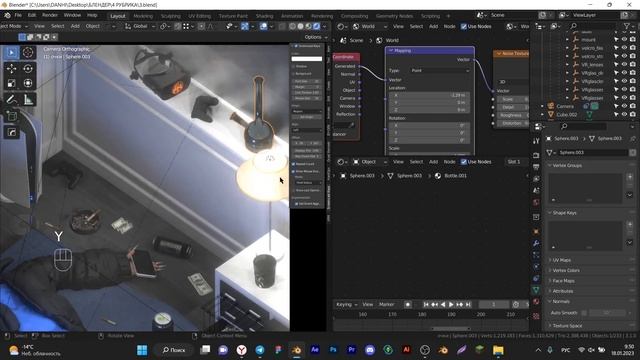This screenshot has width=640, height=360.
Task: Toggle the auto keying record button
Action: 407,304
